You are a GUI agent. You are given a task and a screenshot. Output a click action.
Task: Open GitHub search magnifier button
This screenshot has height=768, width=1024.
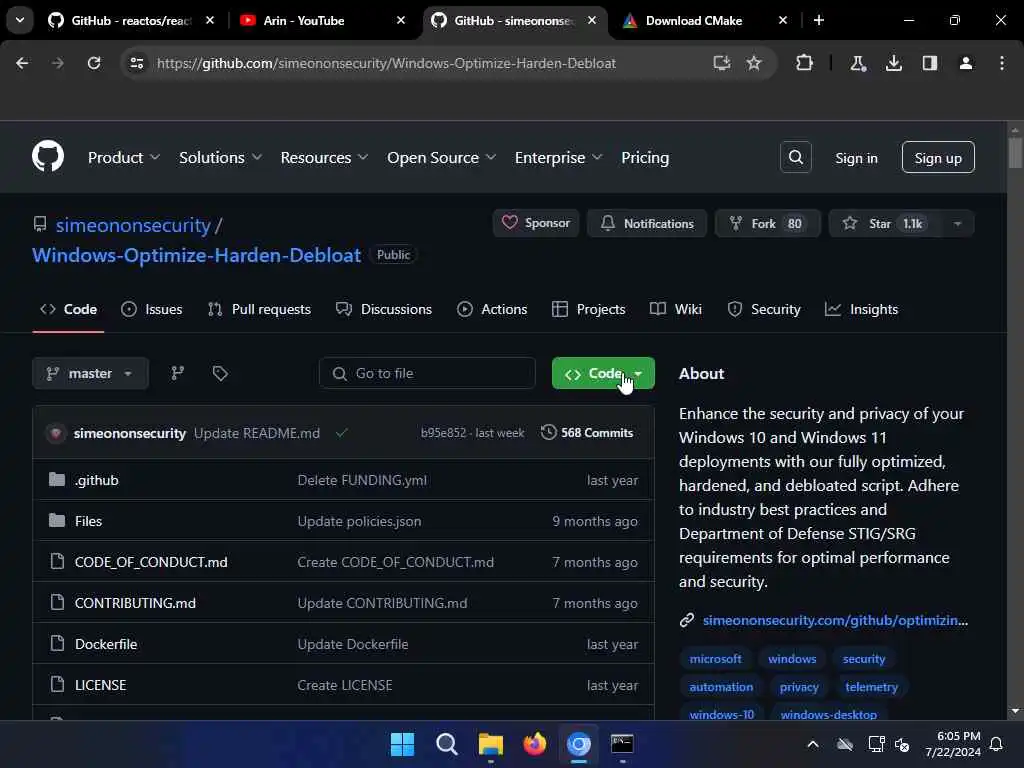click(x=795, y=157)
